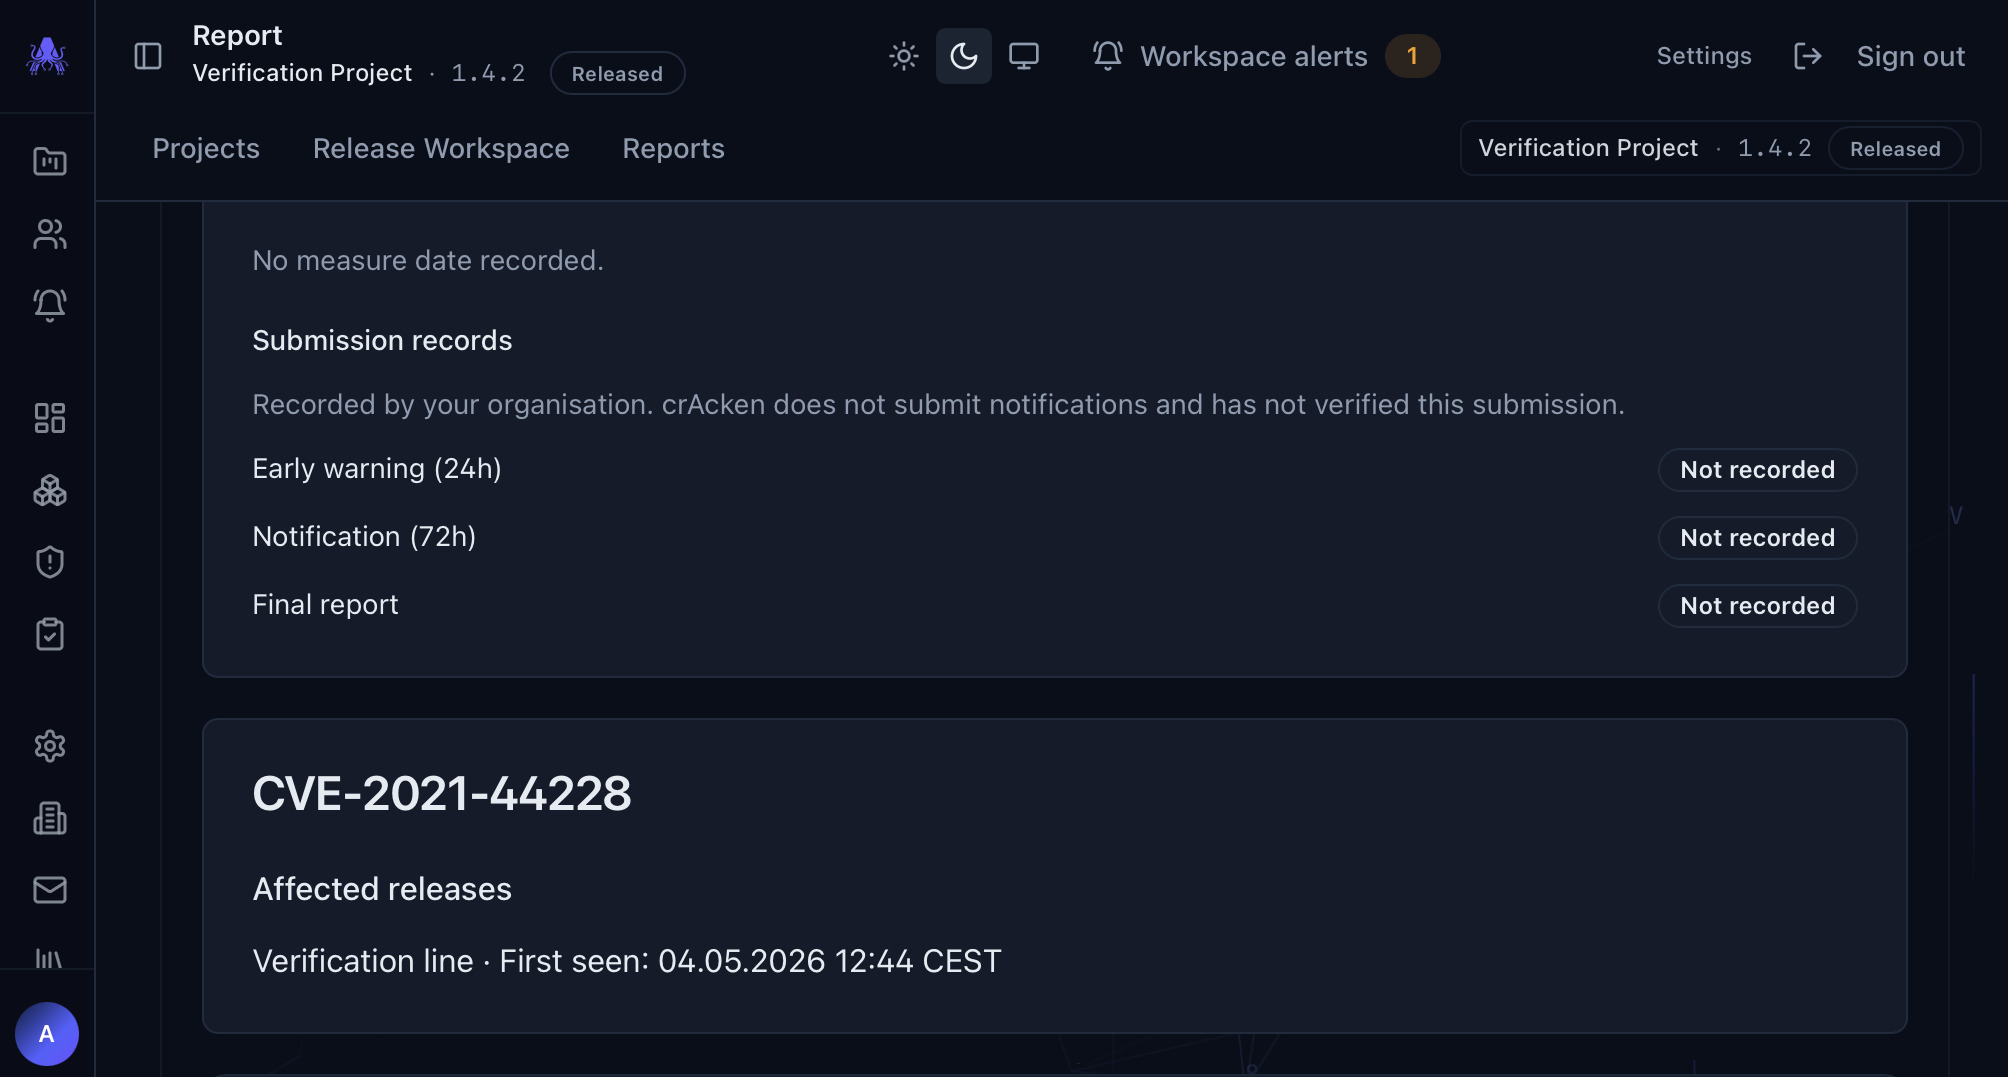Click the alerts count badge 1

(1412, 56)
